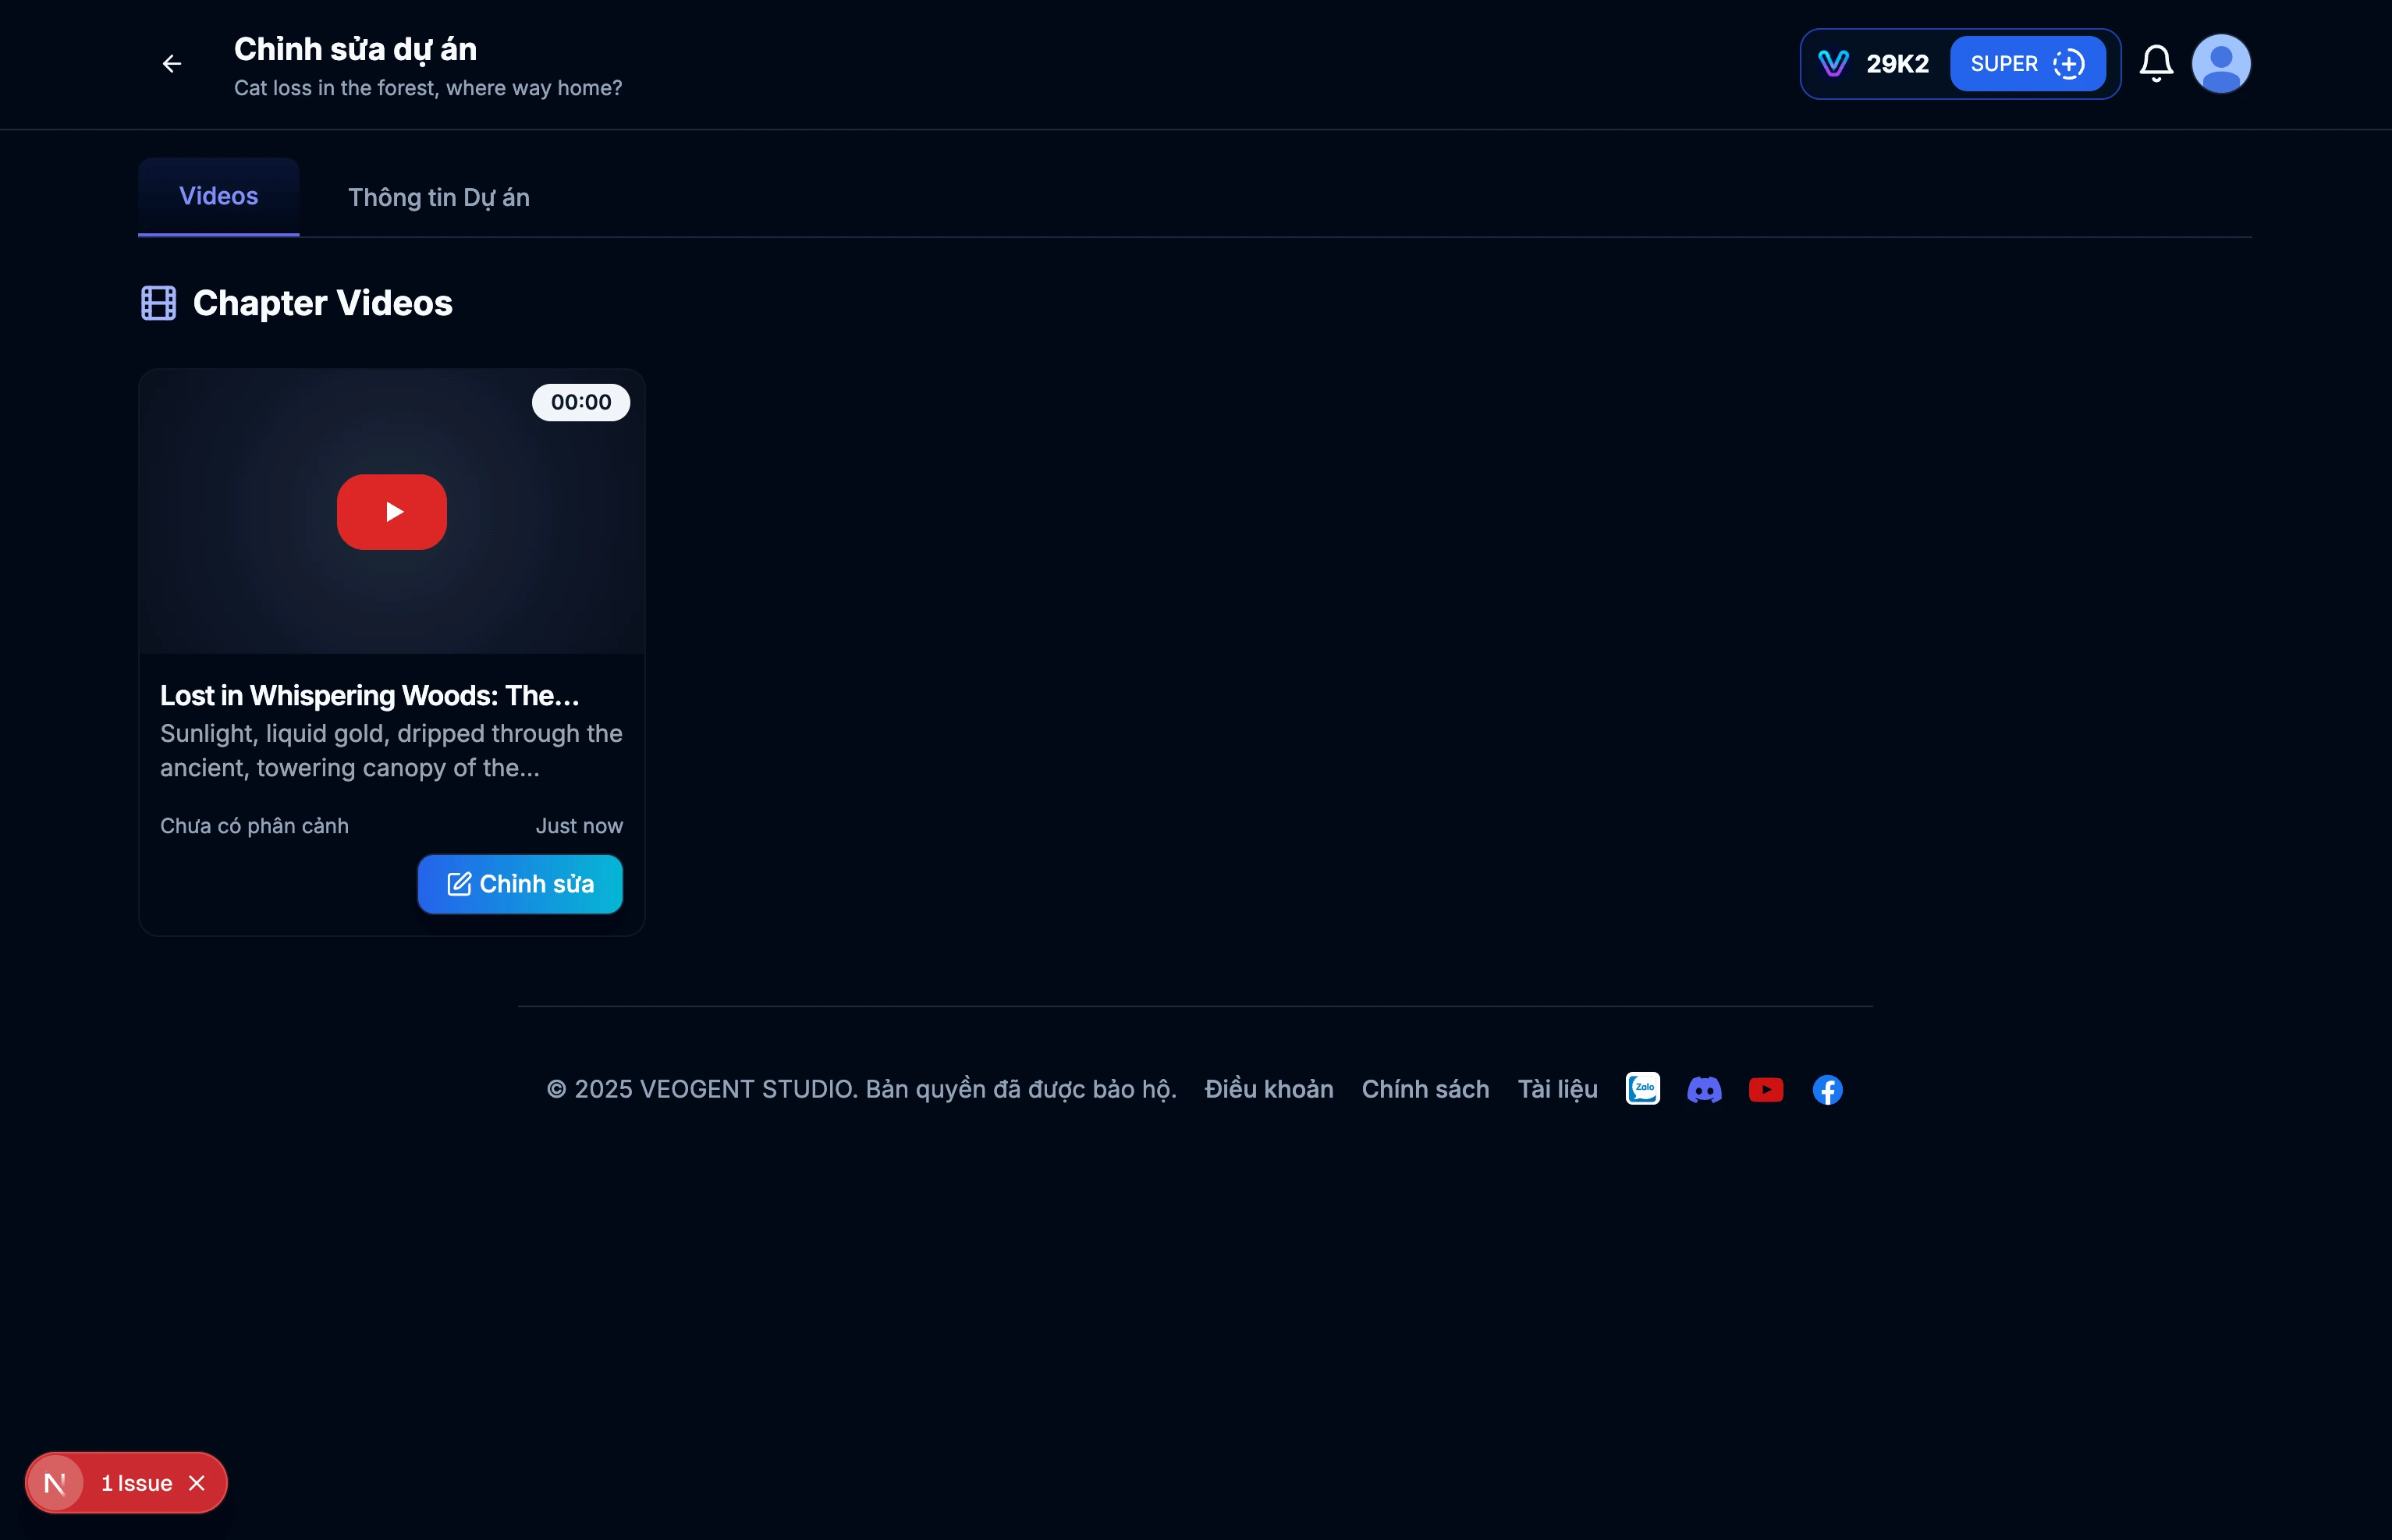
Task: Navigate back using the arrow at top left
Action: point(170,63)
